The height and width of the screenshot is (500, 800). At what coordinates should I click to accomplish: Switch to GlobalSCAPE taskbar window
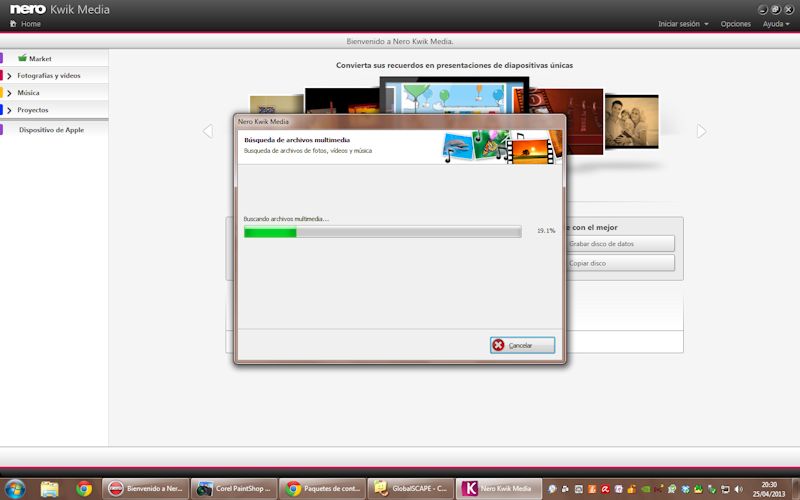(x=411, y=489)
